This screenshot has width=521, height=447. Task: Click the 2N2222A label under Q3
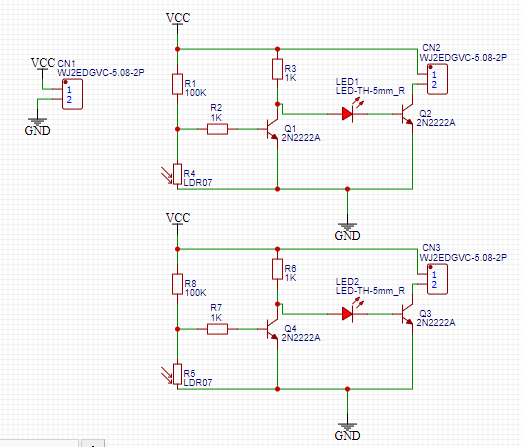point(436,323)
